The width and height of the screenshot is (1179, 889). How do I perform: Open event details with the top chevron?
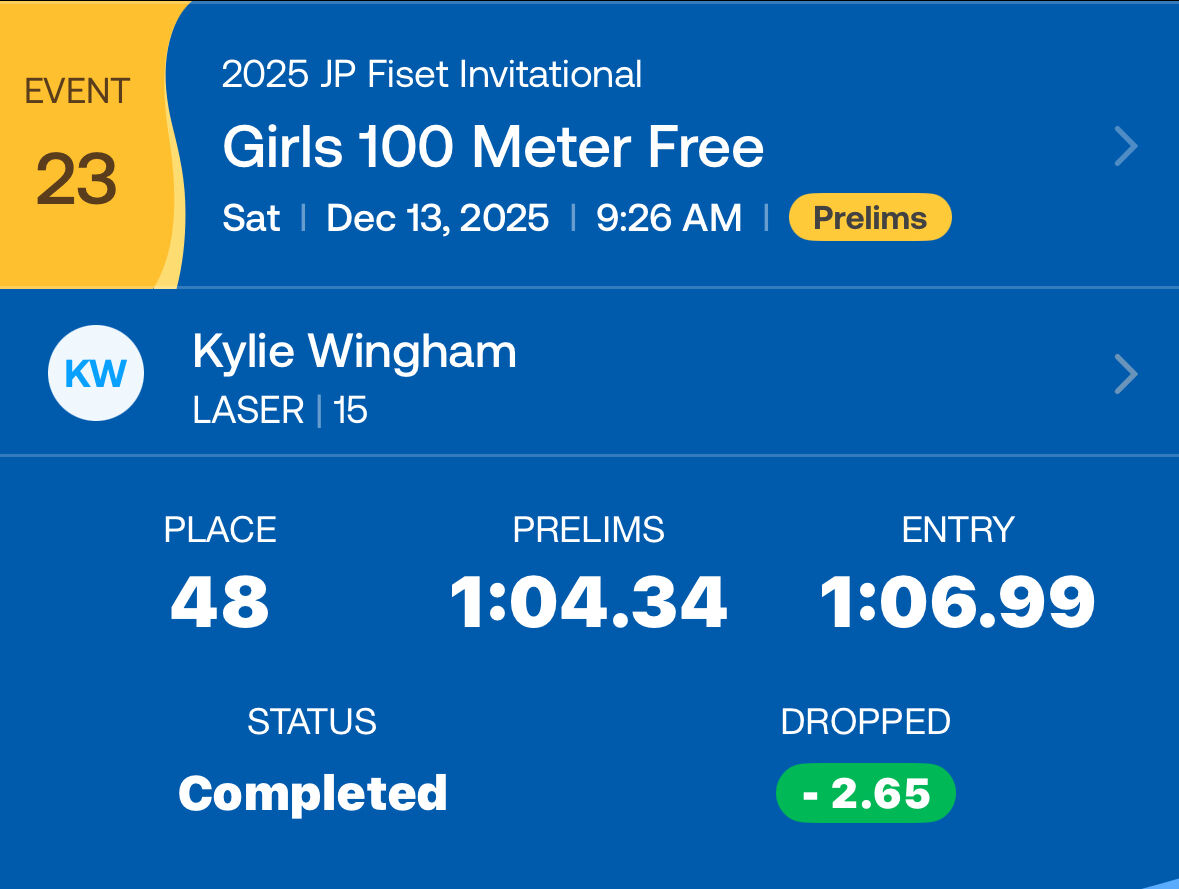pyautogui.click(x=1126, y=147)
